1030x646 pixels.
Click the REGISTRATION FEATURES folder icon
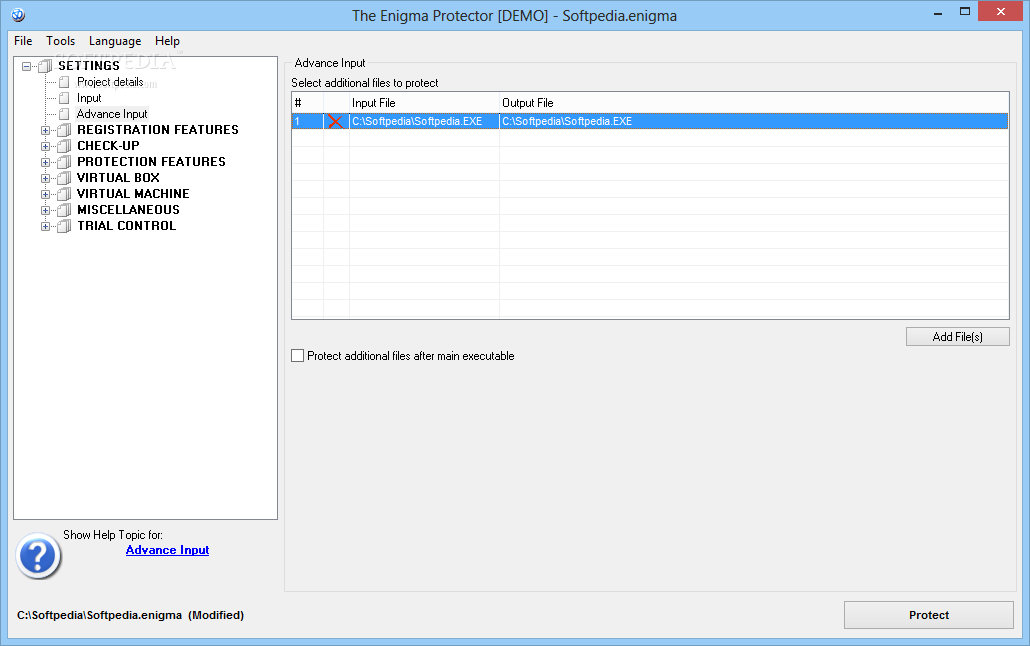coord(64,129)
